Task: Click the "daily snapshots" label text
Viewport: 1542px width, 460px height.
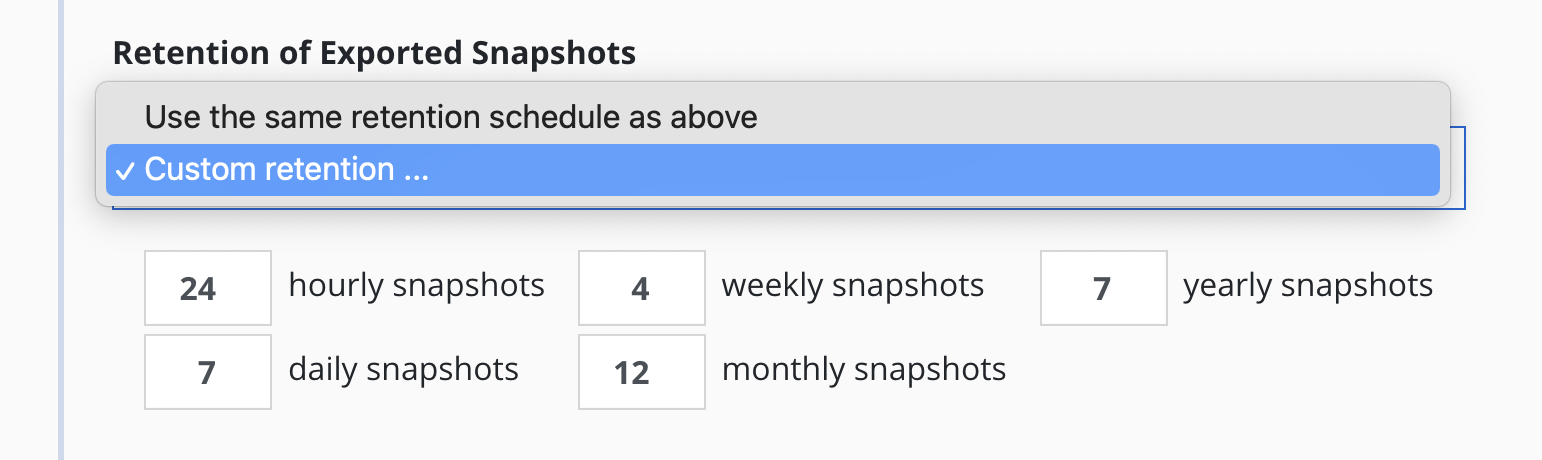Action: pos(403,370)
